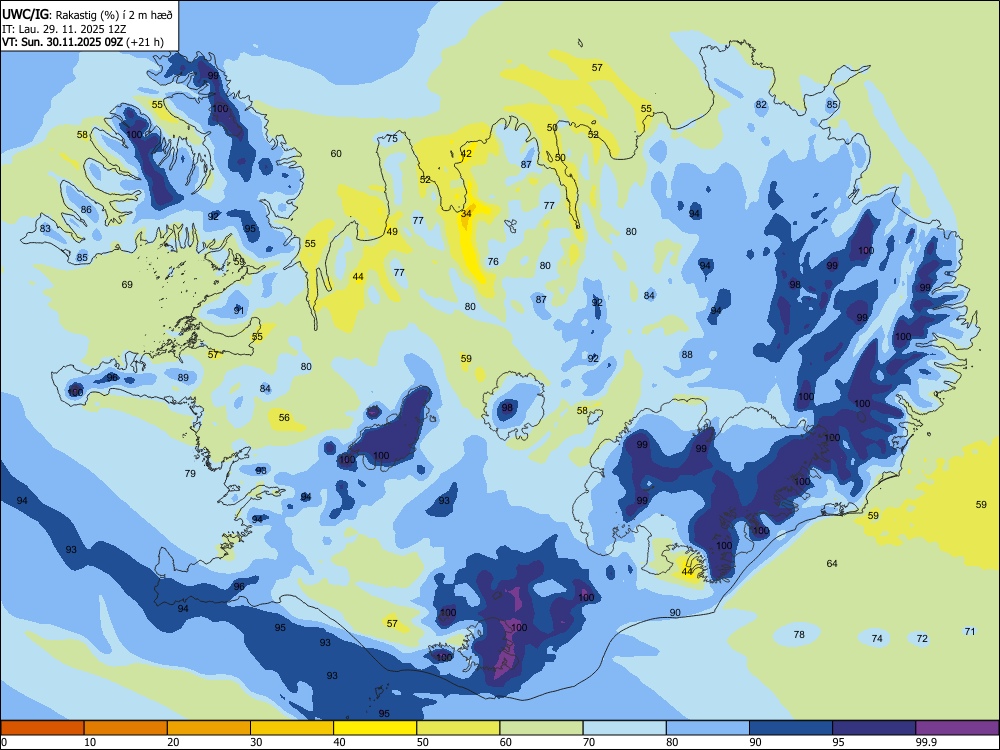Click the offshore value '74'
This screenshot has height=750, width=1000.
click(x=877, y=638)
